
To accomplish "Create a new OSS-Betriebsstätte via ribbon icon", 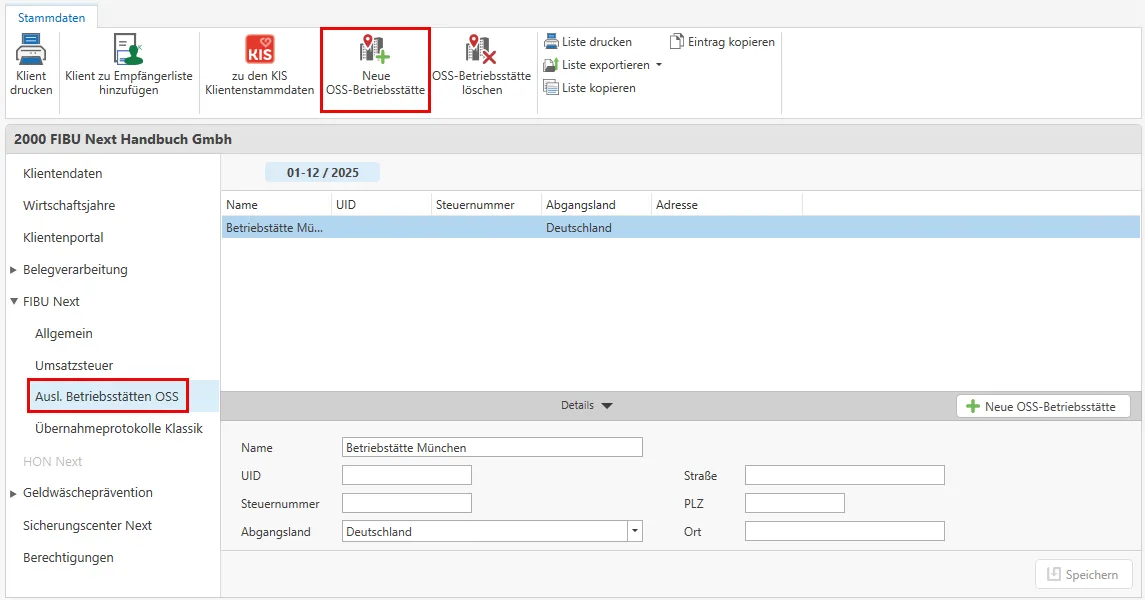I will [x=375, y=50].
